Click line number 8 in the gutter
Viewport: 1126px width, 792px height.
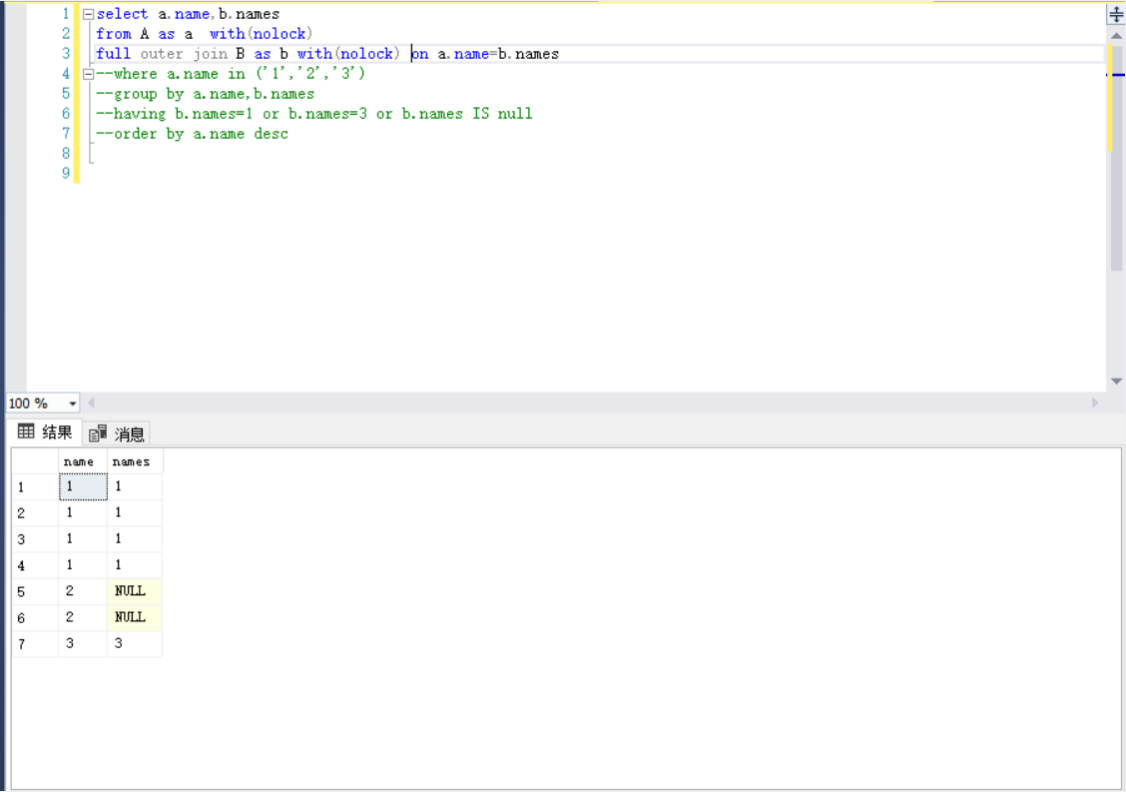65,153
